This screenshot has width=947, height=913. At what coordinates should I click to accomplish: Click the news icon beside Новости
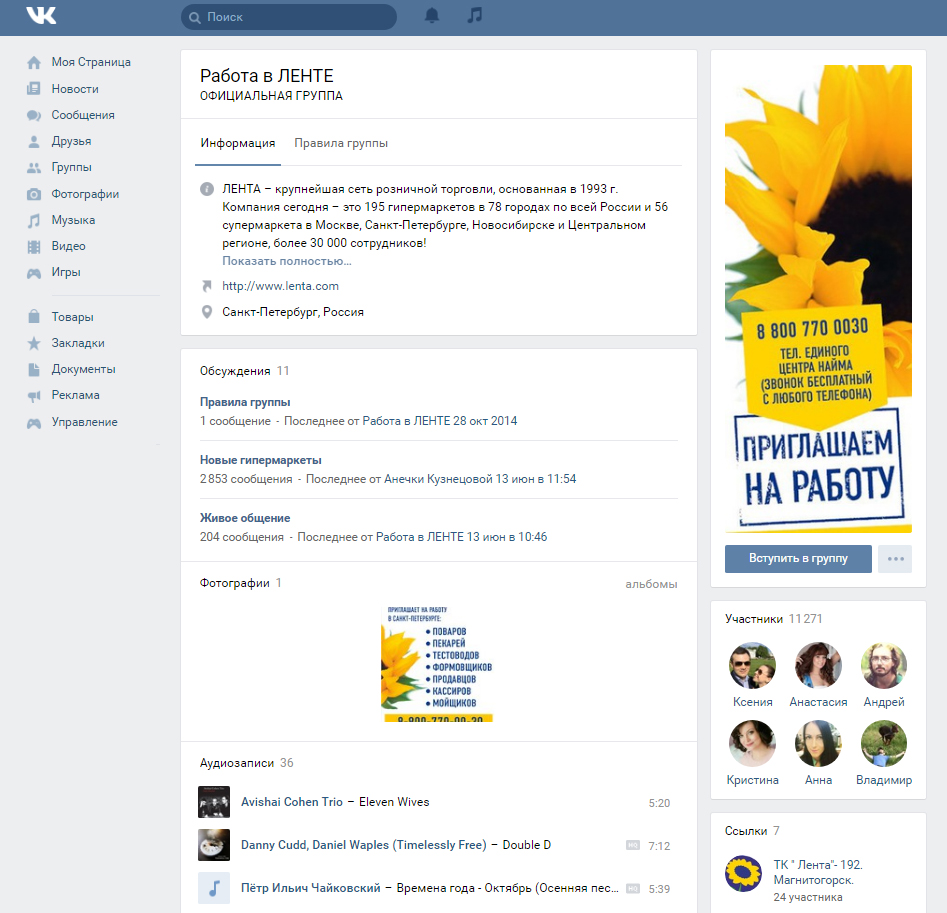coord(34,89)
